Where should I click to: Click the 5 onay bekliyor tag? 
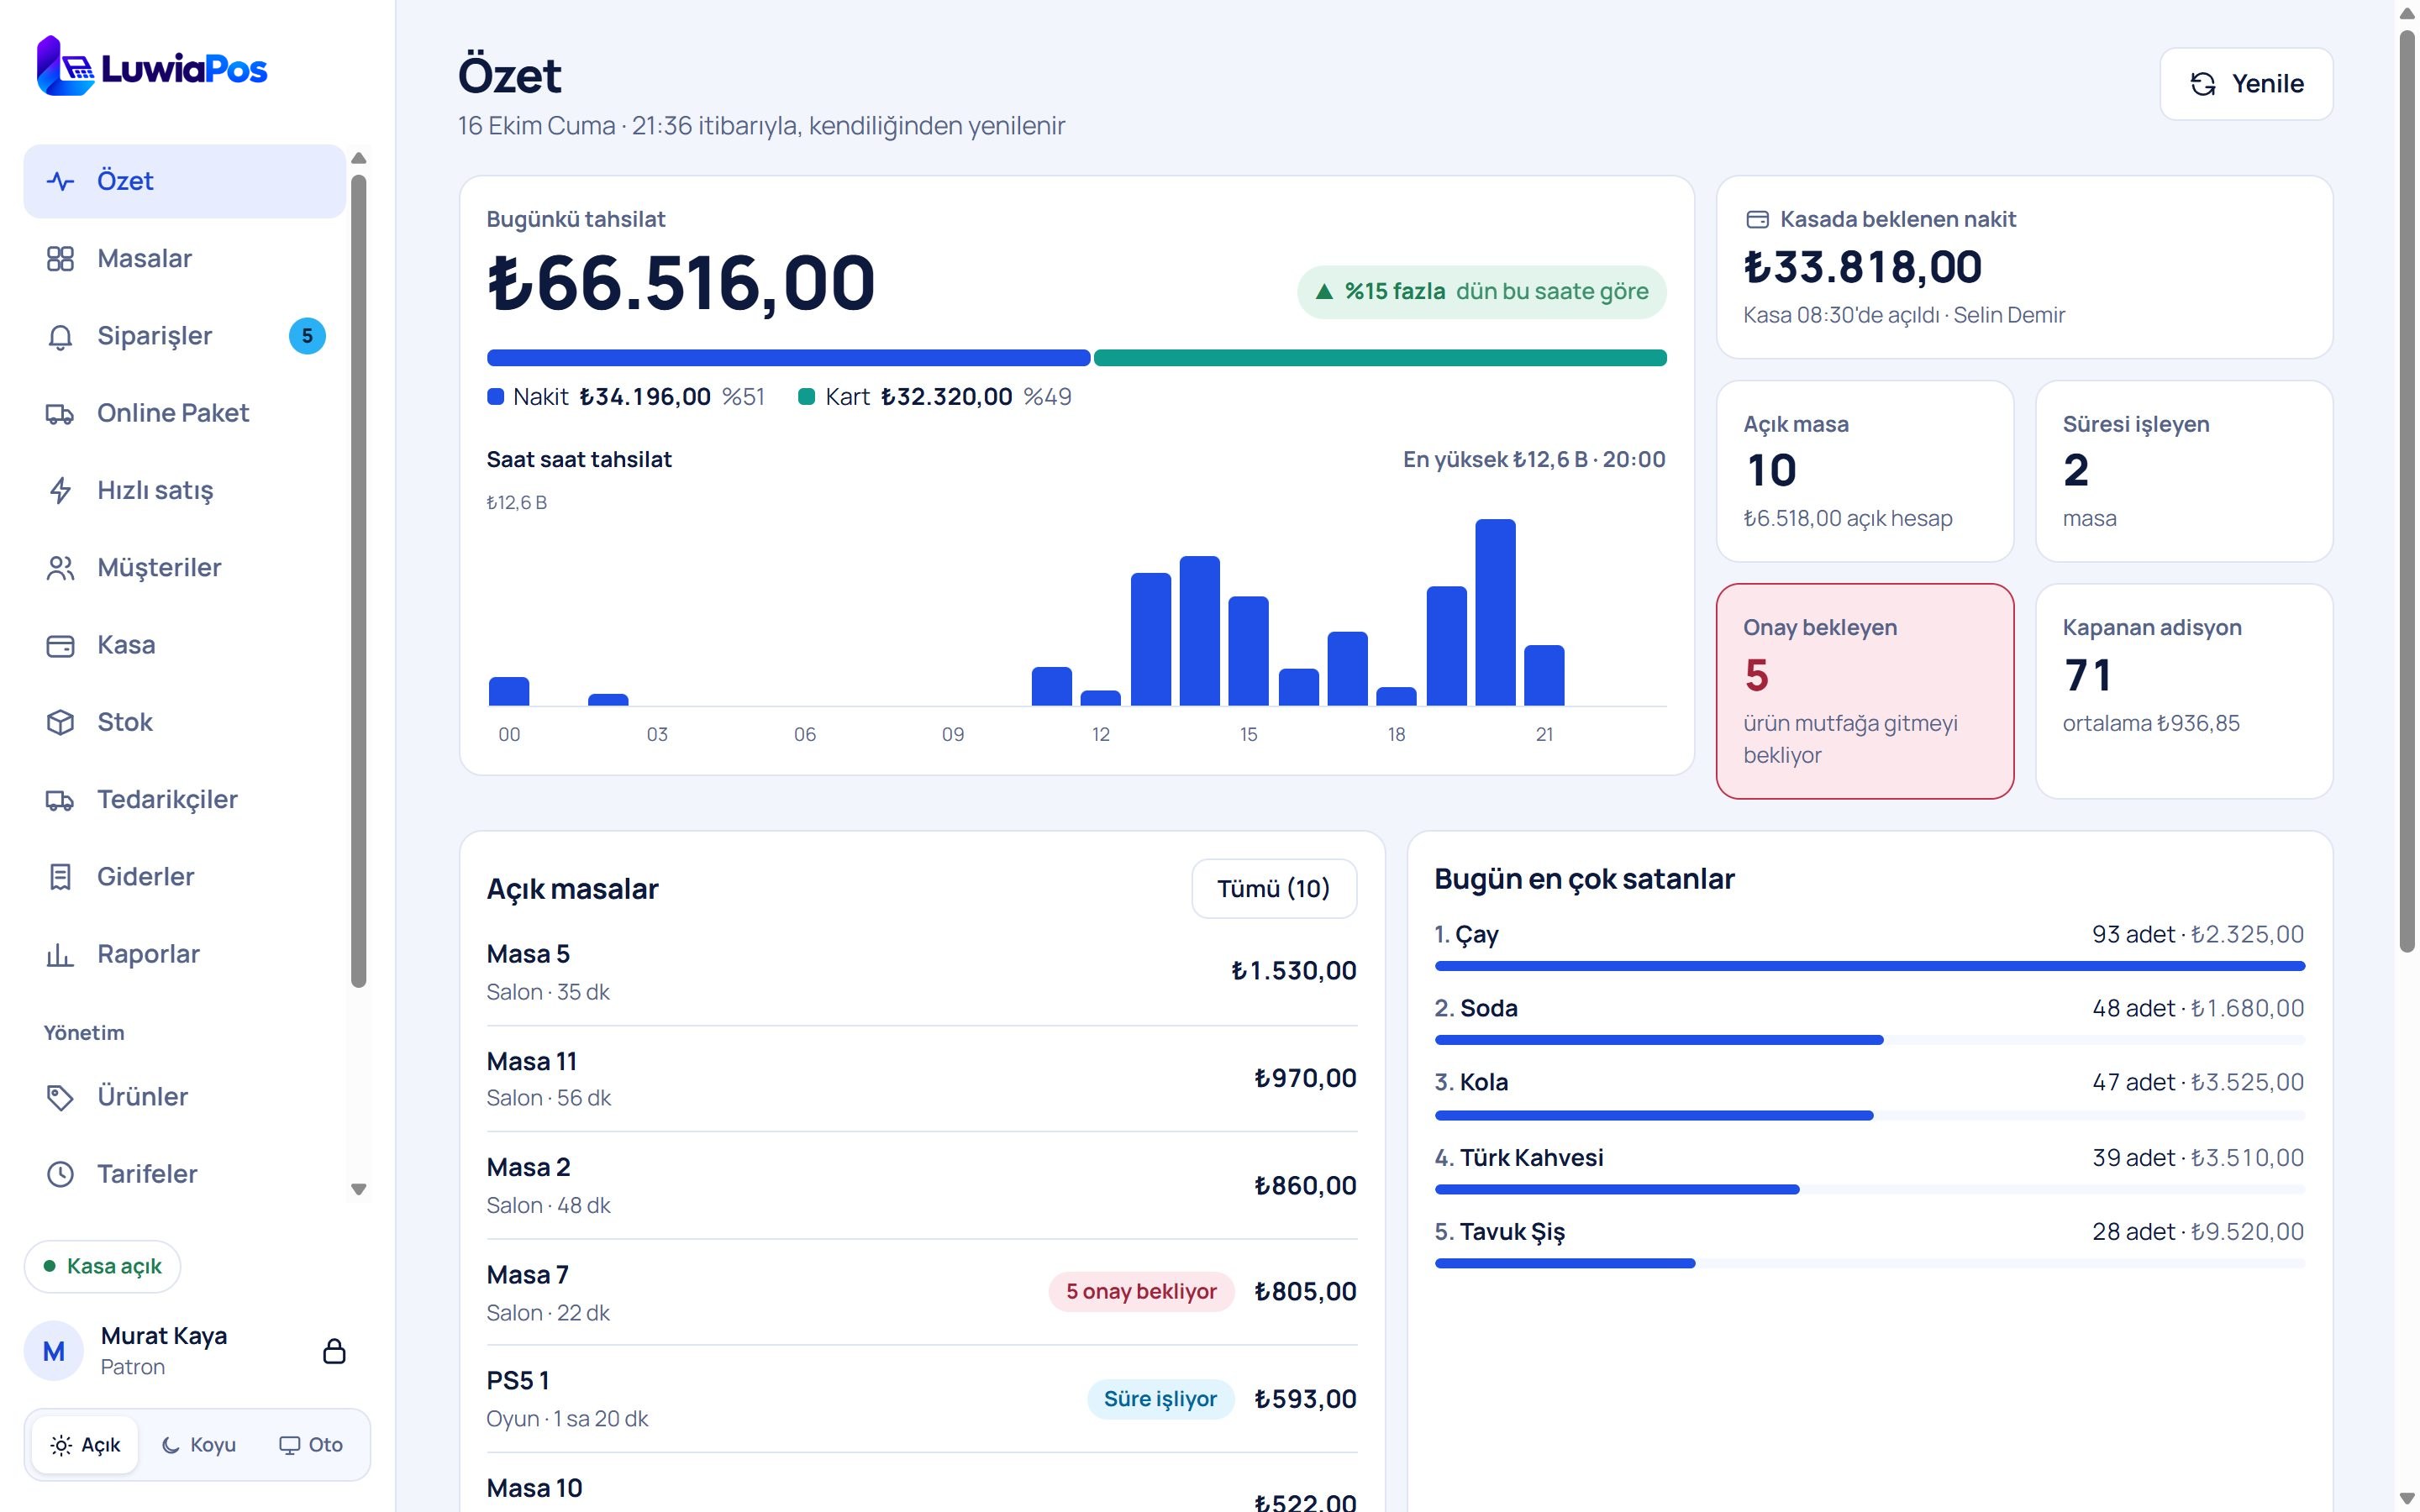coord(1141,1292)
